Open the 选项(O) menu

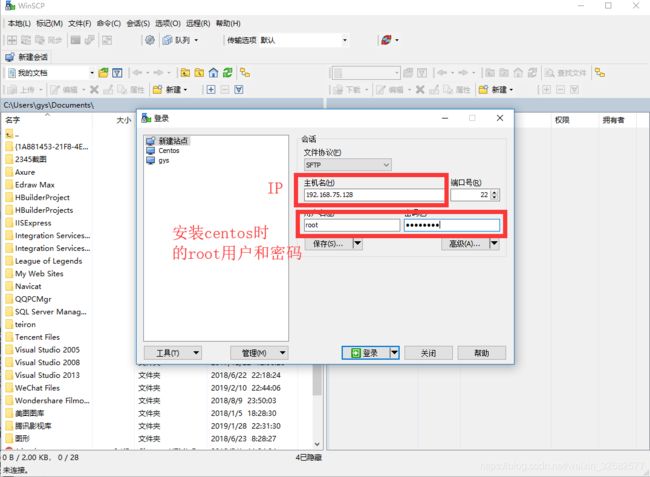168,23
